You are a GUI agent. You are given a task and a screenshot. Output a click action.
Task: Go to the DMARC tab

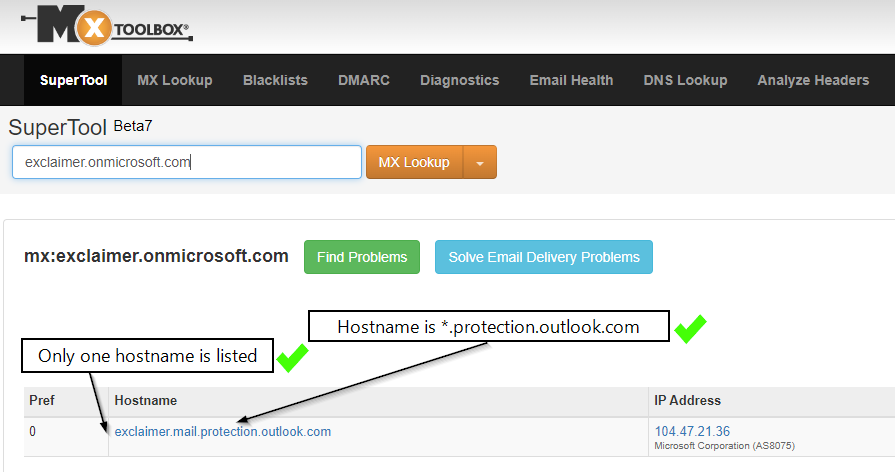click(364, 80)
